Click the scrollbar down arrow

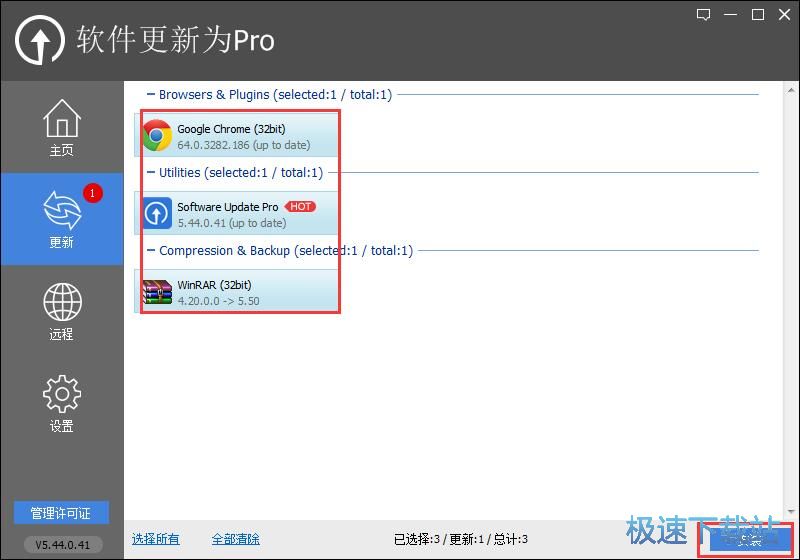[791, 511]
